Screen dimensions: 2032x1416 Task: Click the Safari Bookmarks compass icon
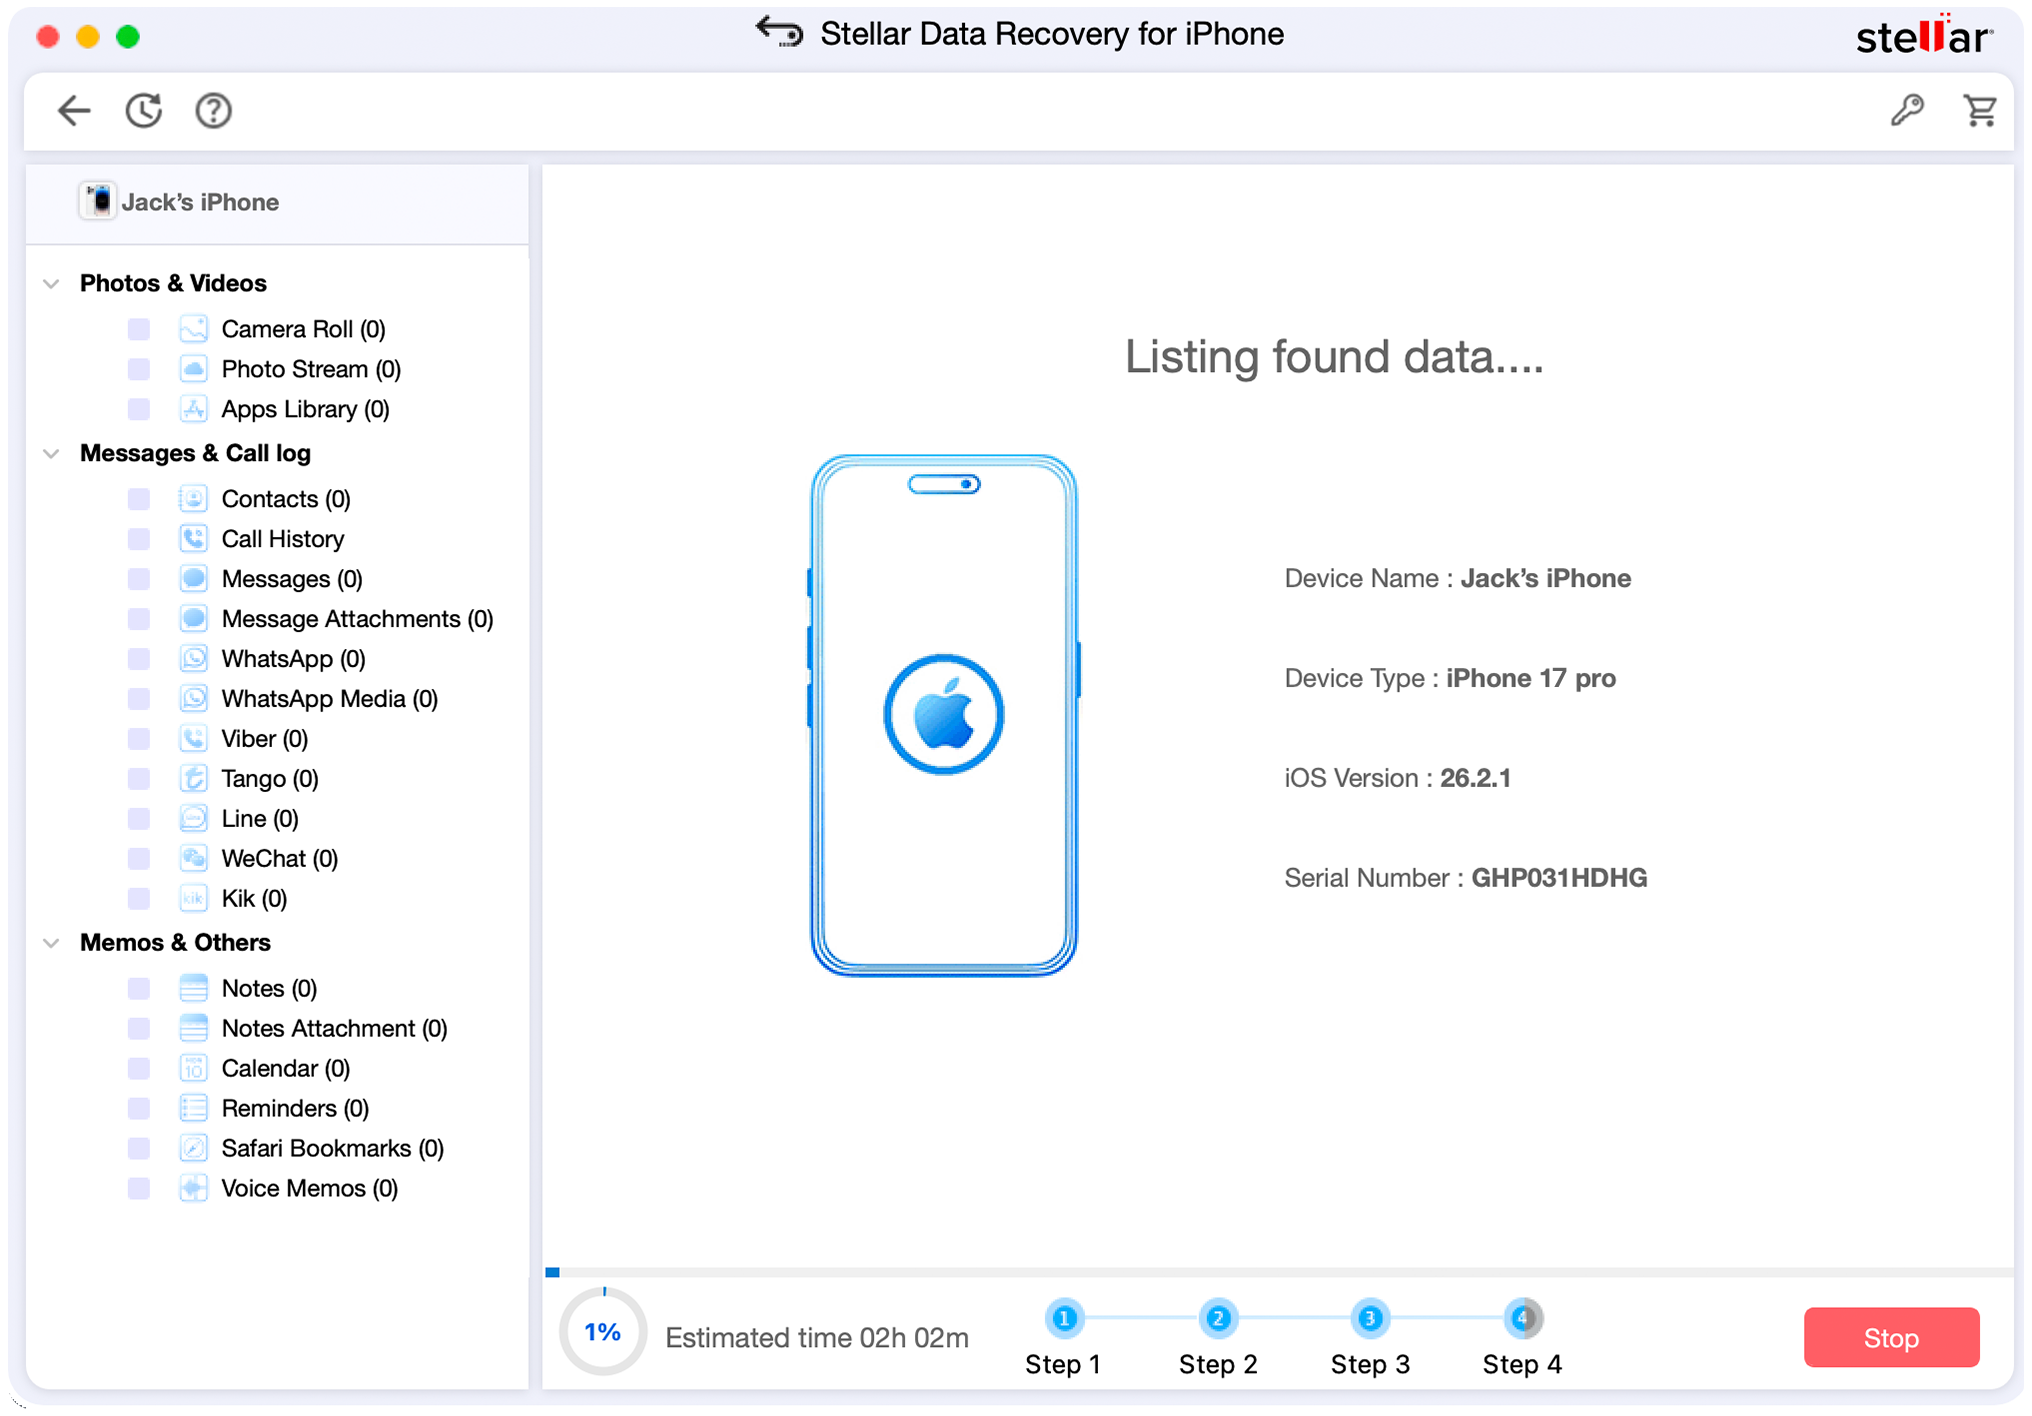click(x=193, y=1148)
